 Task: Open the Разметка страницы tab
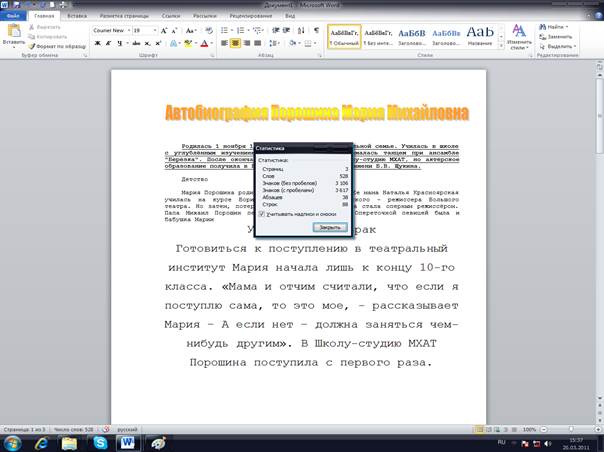pyautogui.click(x=125, y=17)
